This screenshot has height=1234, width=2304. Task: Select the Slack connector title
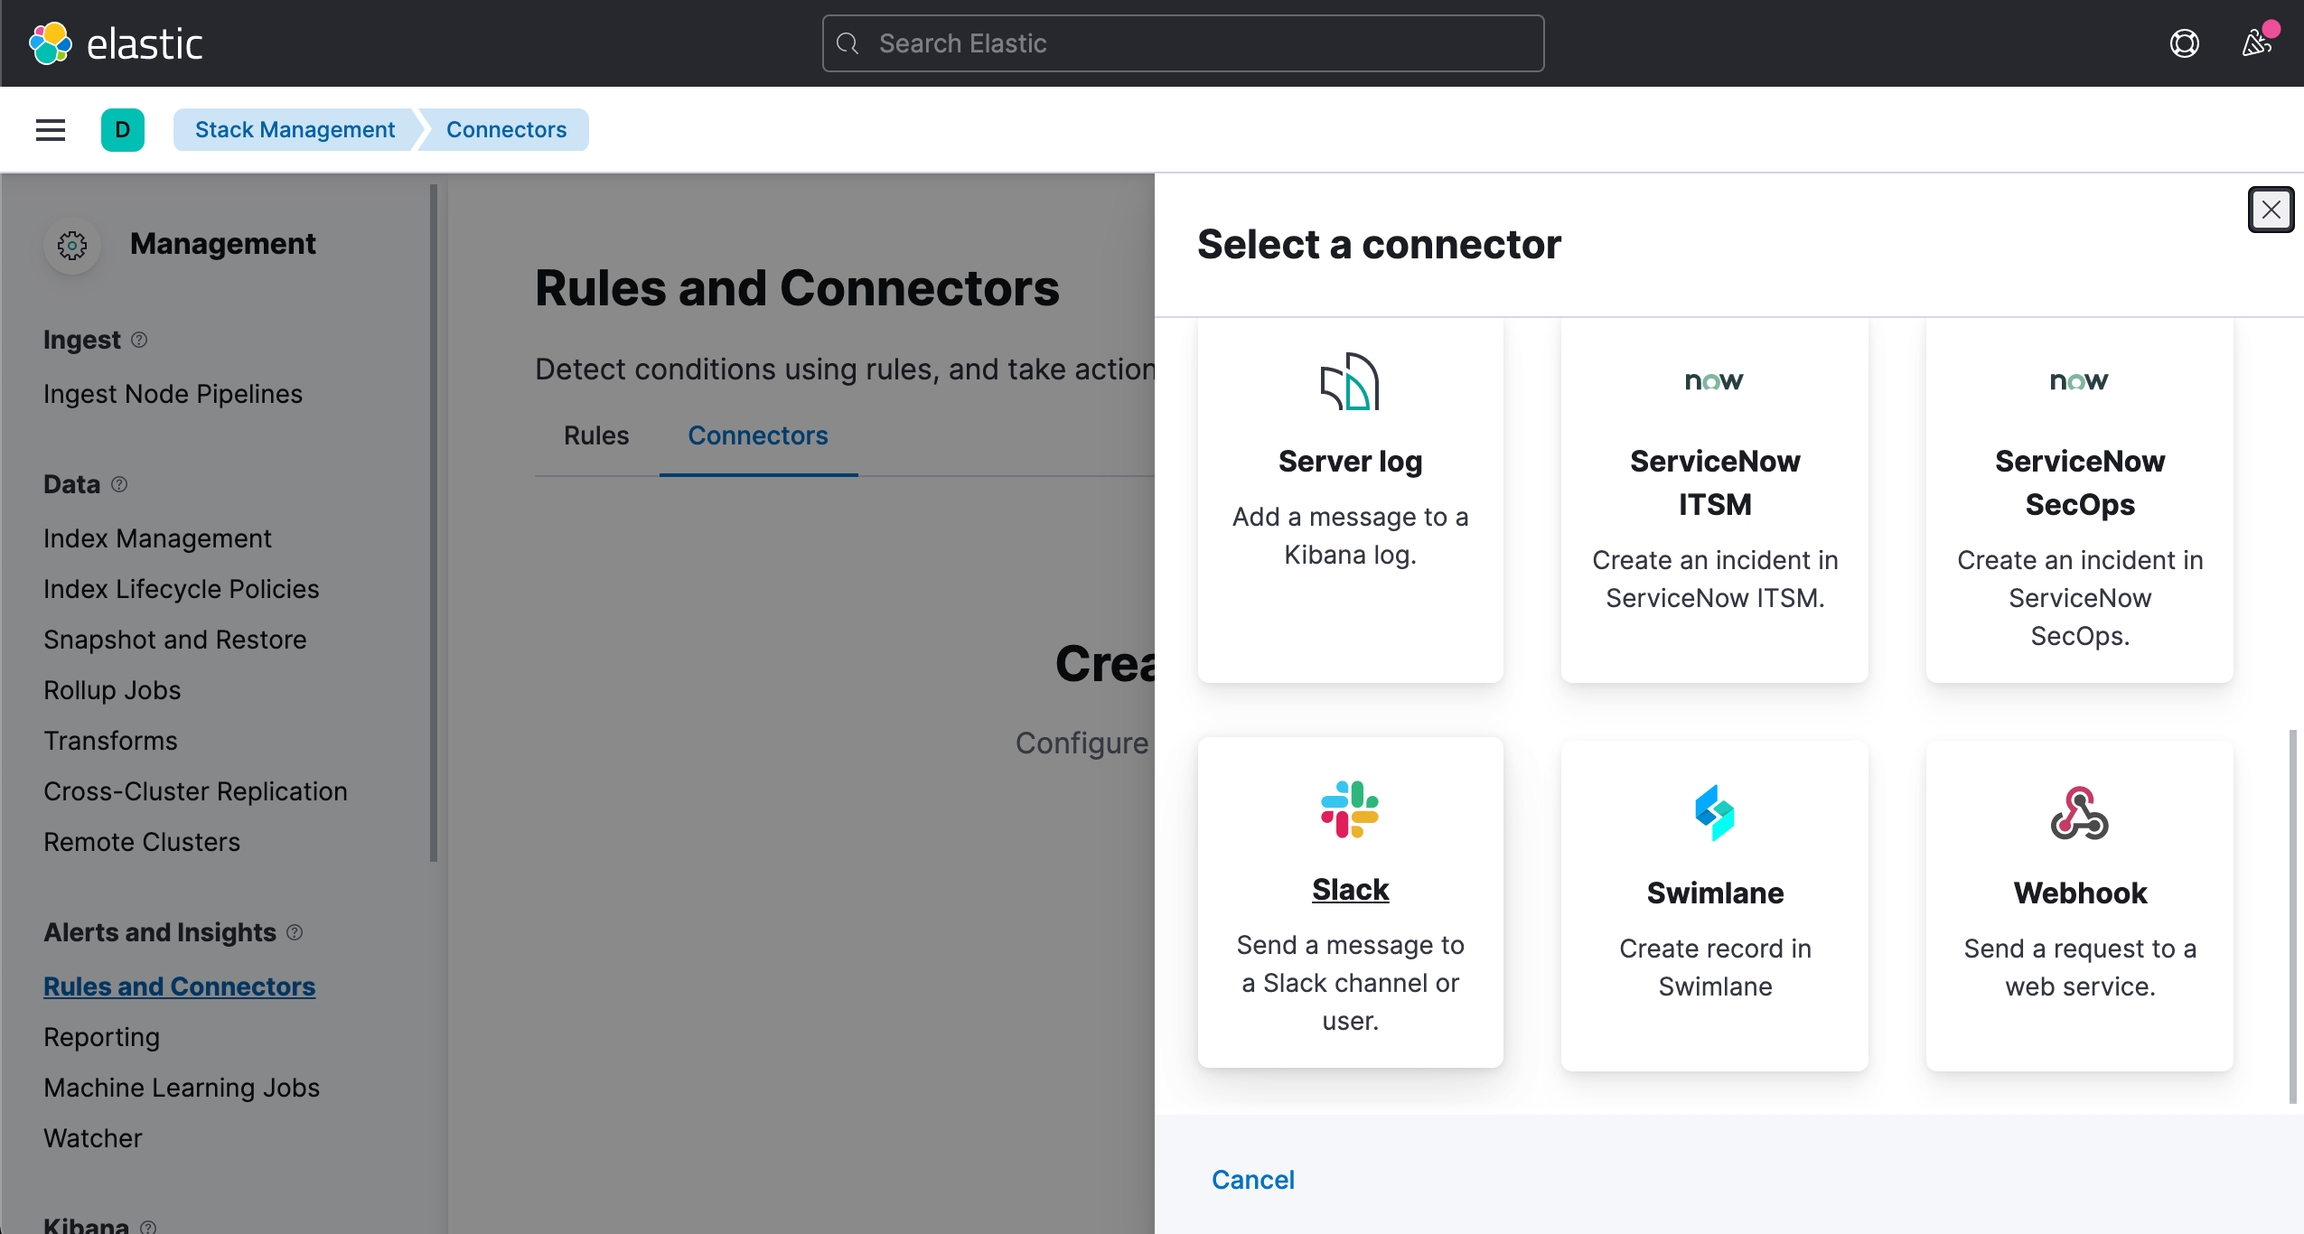coord(1350,890)
